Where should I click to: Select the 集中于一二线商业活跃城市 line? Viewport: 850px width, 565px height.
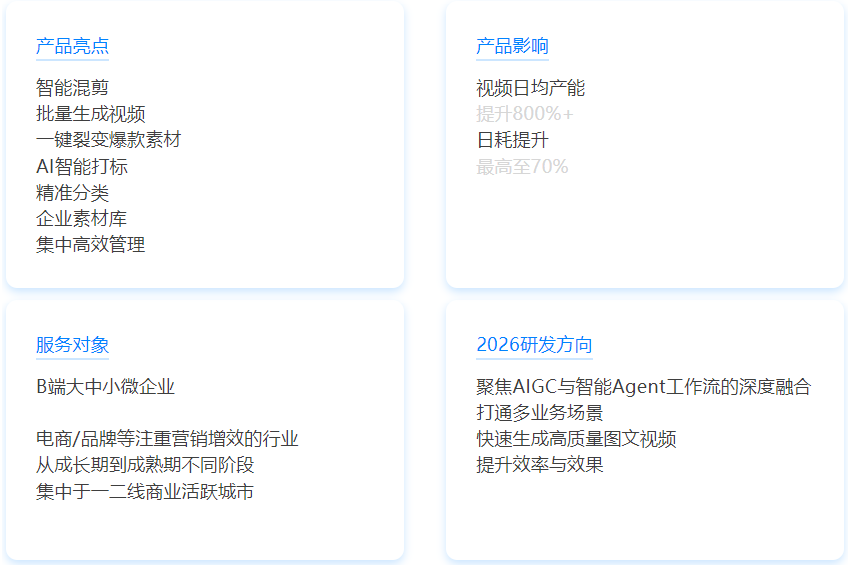(x=145, y=491)
